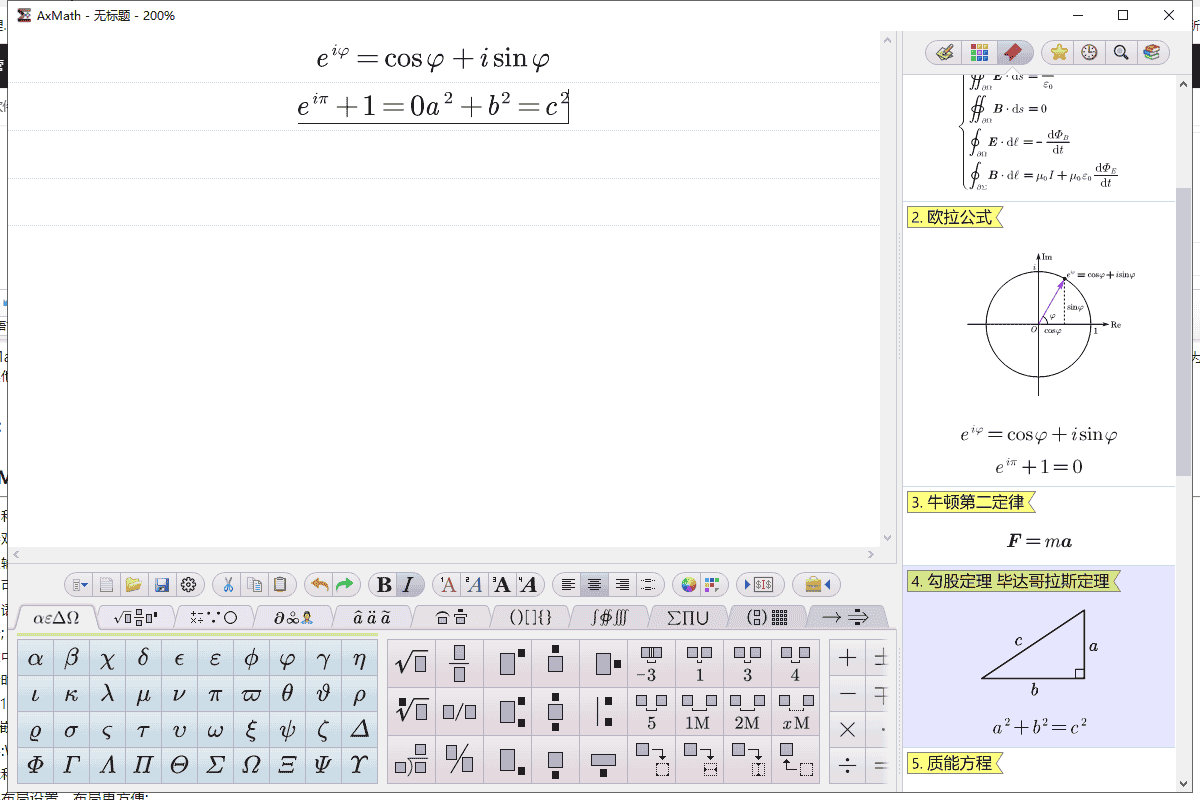This screenshot has width=1200, height=800.
Task: Select the center alignment toolbar item
Action: pyautogui.click(x=594, y=585)
